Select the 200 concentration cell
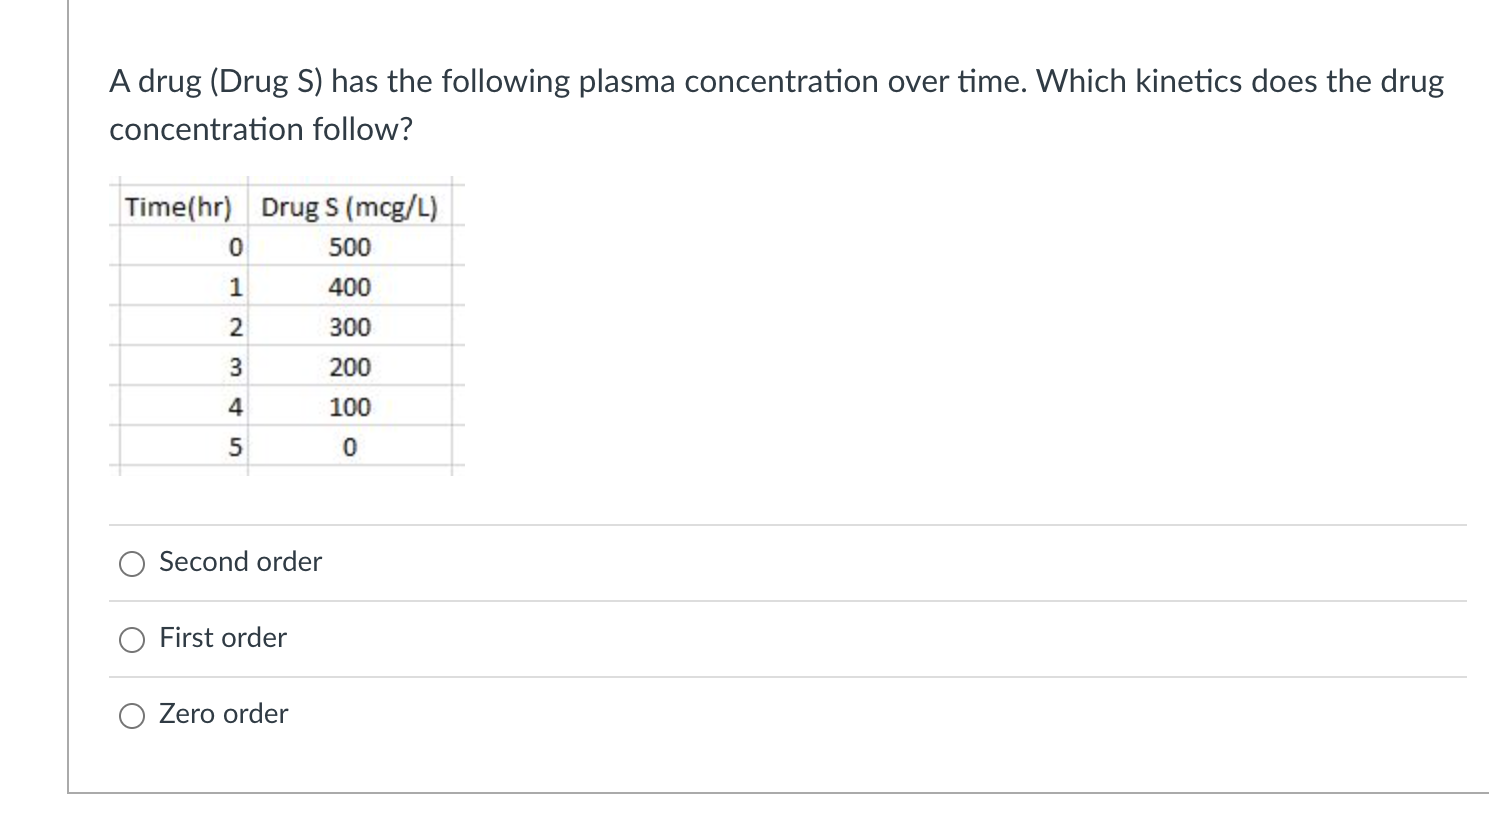This screenshot has height=826, width=1489. click(350, 367)
